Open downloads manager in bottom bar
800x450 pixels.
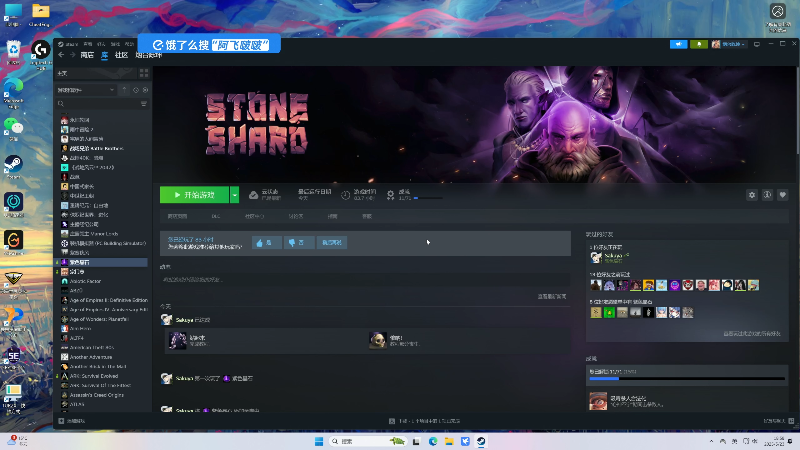(x=424, y=421)
